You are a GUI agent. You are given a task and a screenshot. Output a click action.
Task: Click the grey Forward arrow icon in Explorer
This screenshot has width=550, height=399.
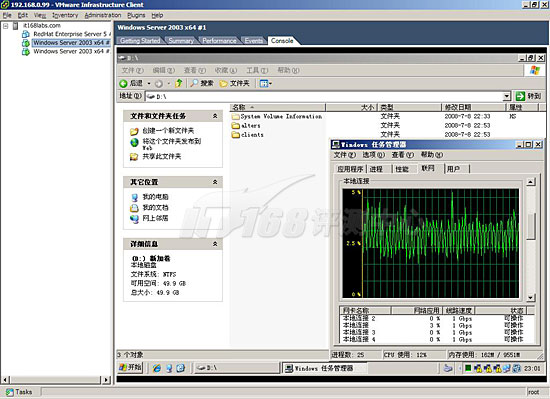(159, 83)
